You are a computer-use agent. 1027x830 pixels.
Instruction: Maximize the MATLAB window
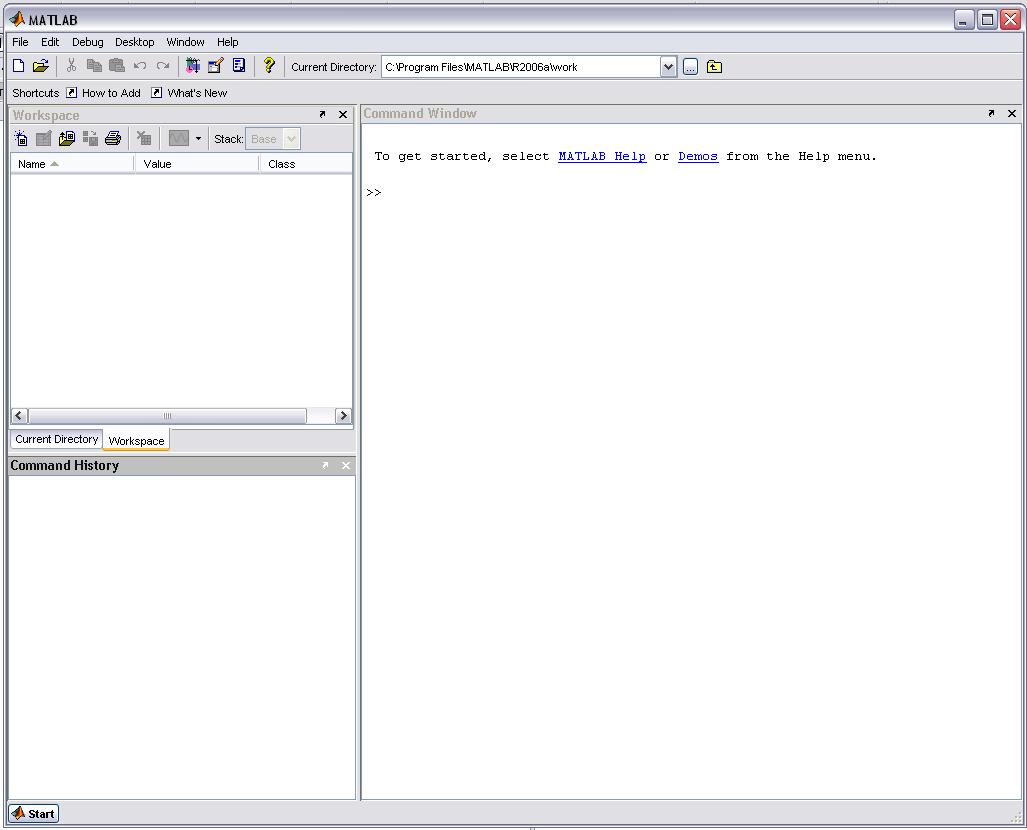click(987, 20)
